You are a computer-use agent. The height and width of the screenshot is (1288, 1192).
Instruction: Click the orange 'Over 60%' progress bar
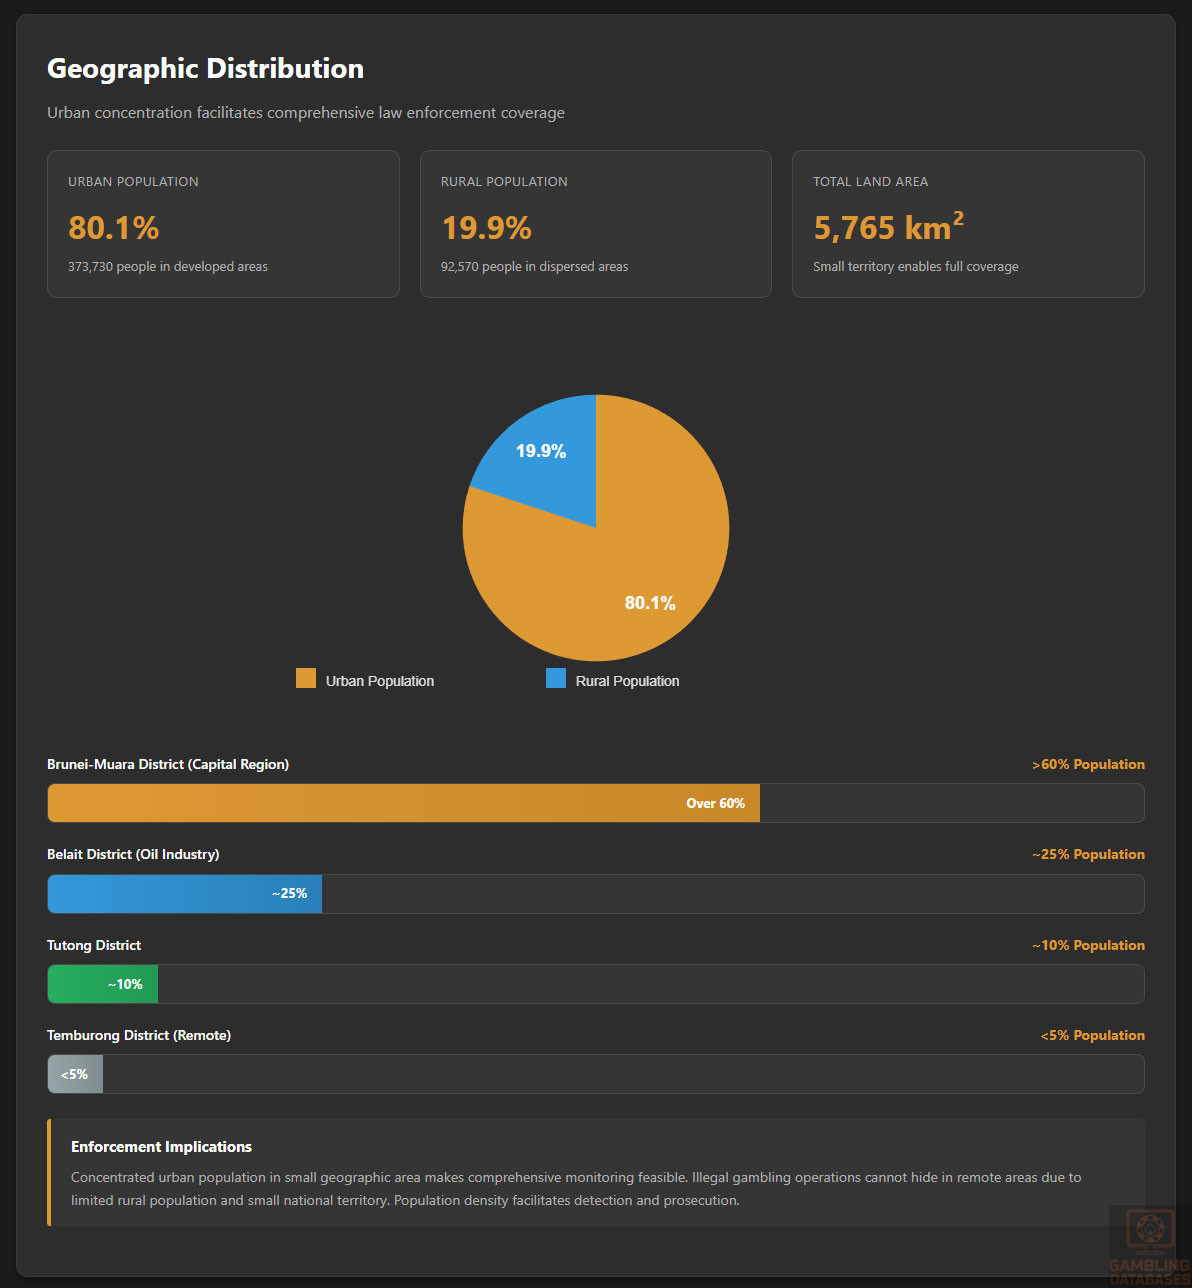pos(403,803)
